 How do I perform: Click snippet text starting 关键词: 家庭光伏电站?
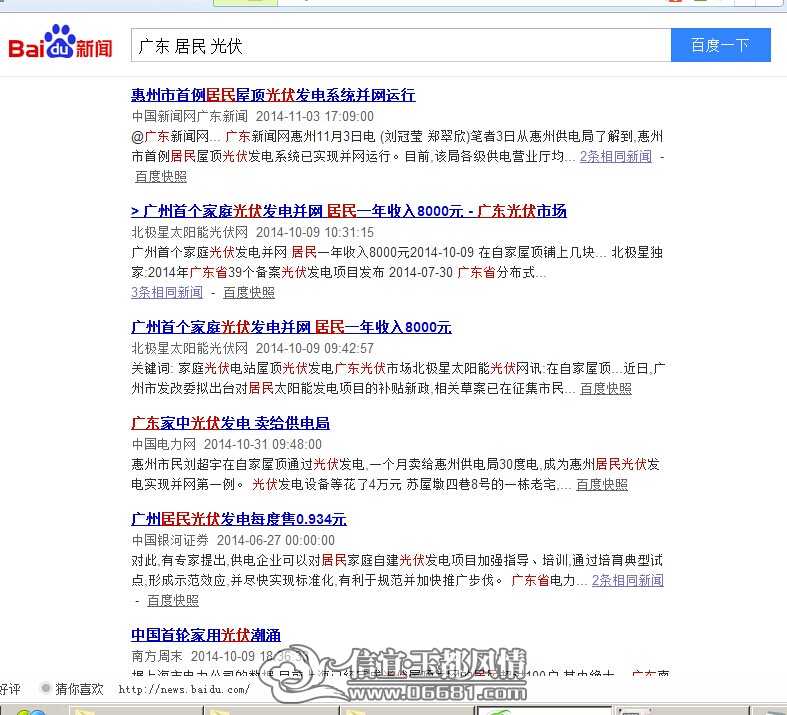click(399, 379)
